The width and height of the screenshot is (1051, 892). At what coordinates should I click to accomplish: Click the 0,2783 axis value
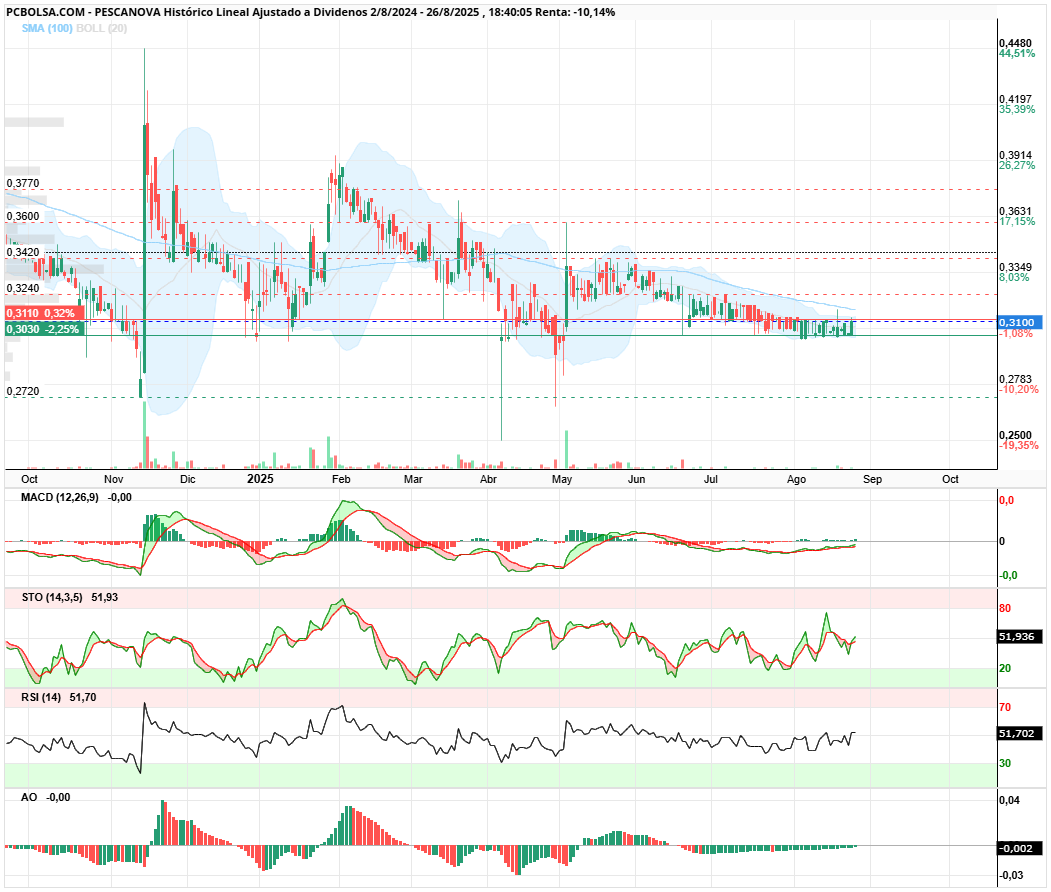click(x=1015, y=379)
